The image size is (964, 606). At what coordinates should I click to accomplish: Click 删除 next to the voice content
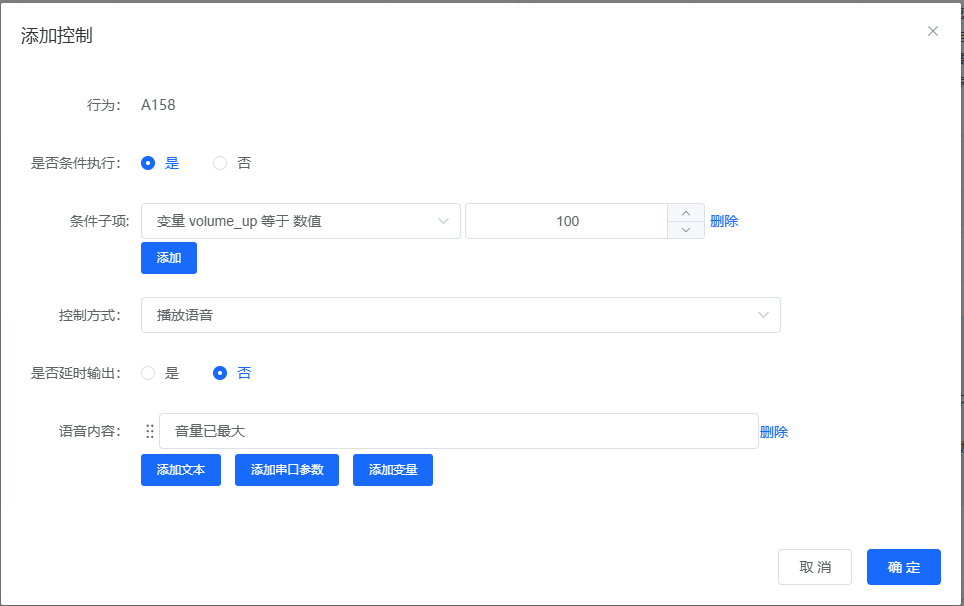pos(775,430)
